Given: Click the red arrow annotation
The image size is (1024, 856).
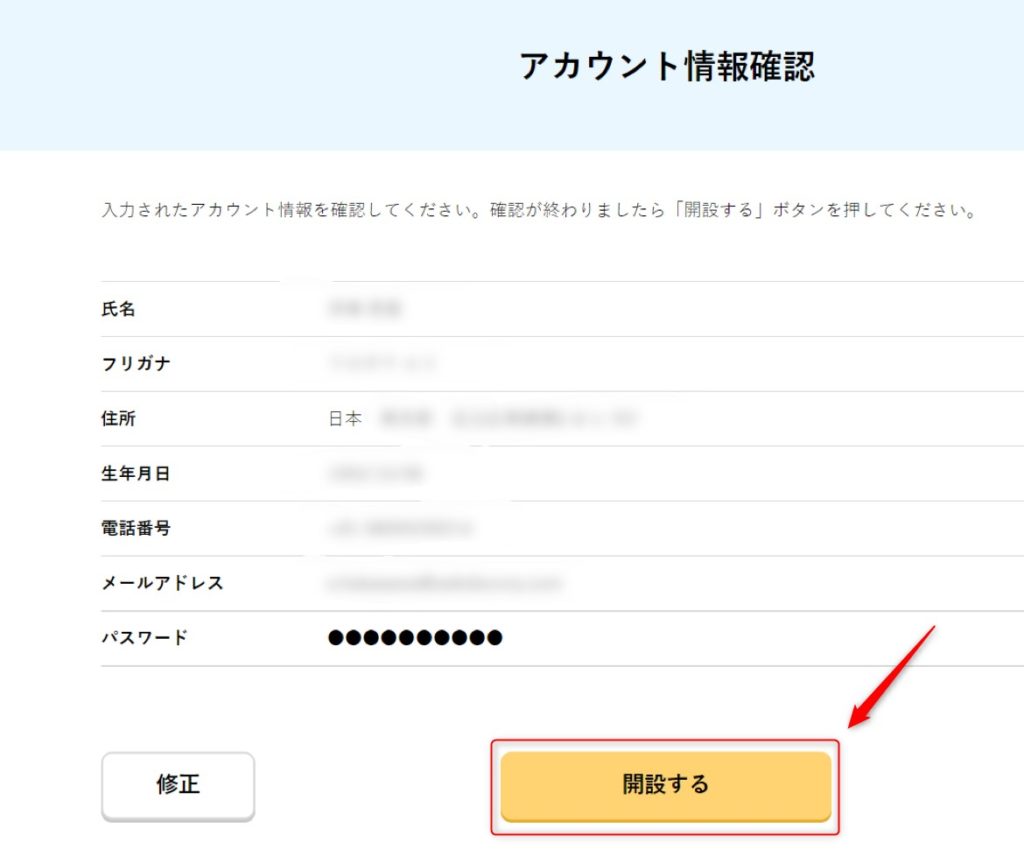Looking at the screenshot, I should point(892,676).
